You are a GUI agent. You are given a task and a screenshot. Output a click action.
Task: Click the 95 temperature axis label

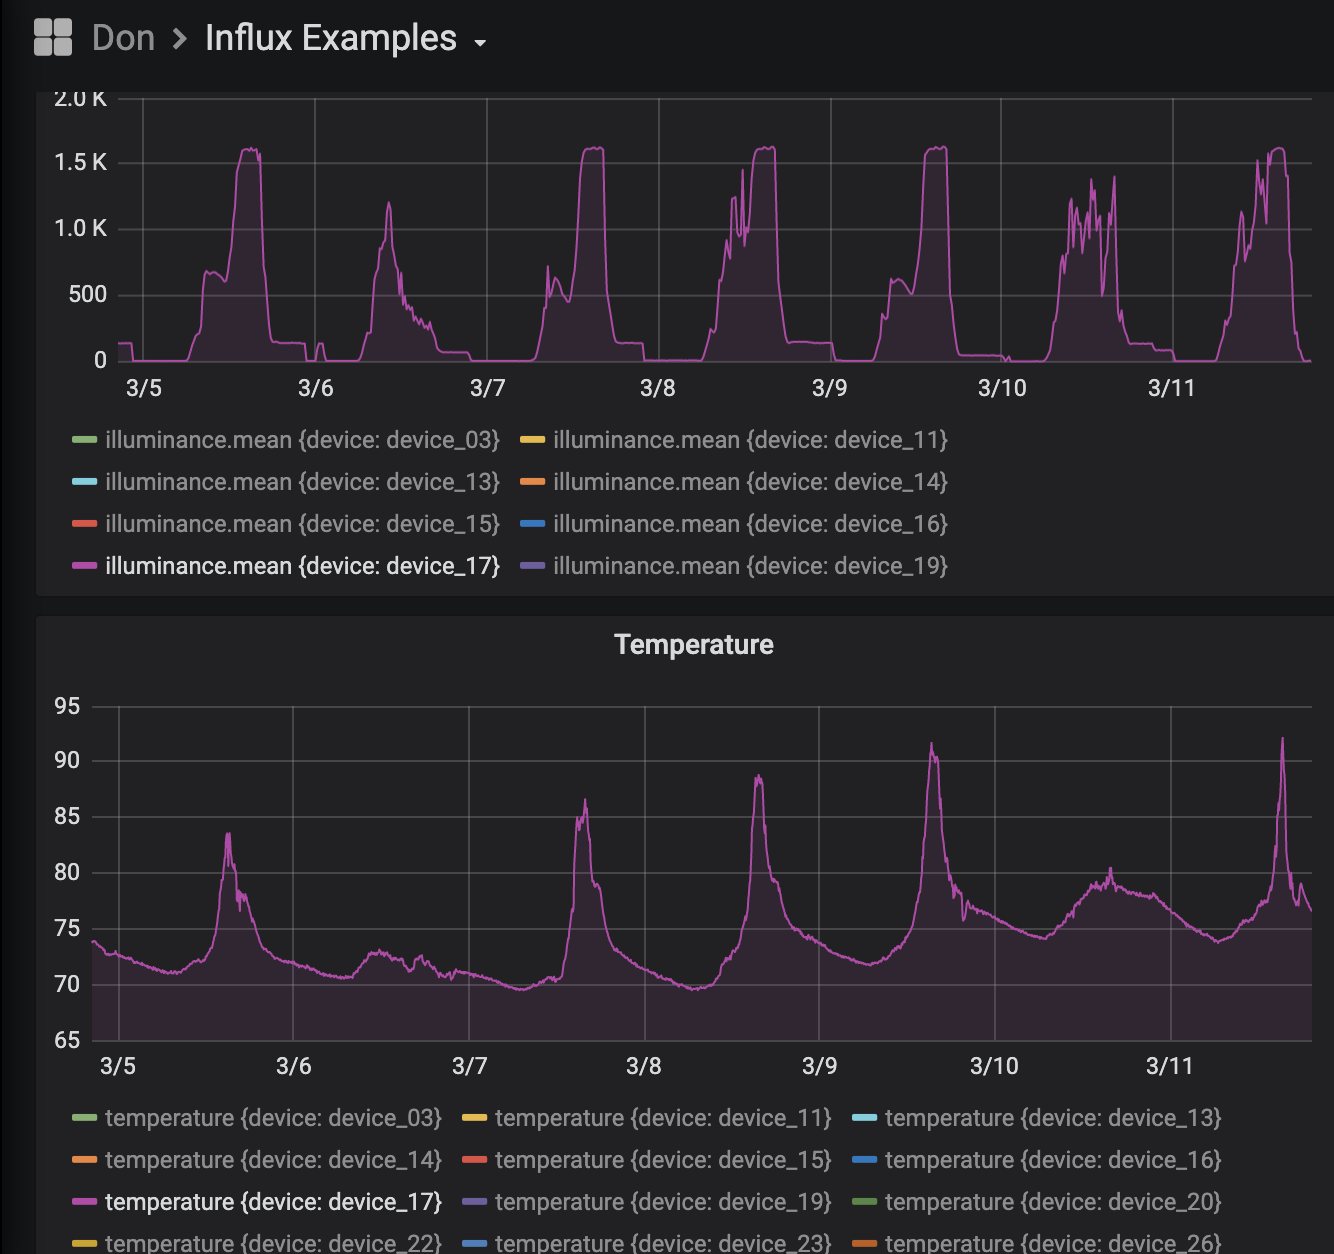tap(67, 706)
